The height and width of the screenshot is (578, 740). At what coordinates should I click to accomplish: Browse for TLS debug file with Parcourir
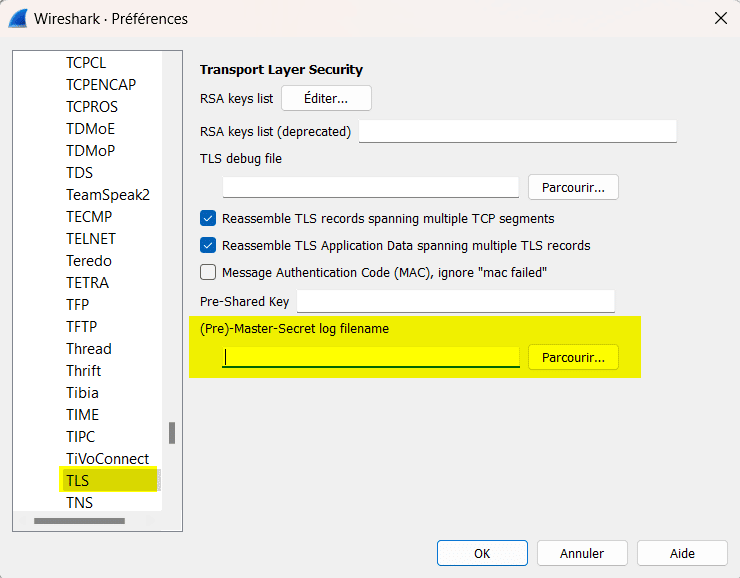(x=573, y=187)
